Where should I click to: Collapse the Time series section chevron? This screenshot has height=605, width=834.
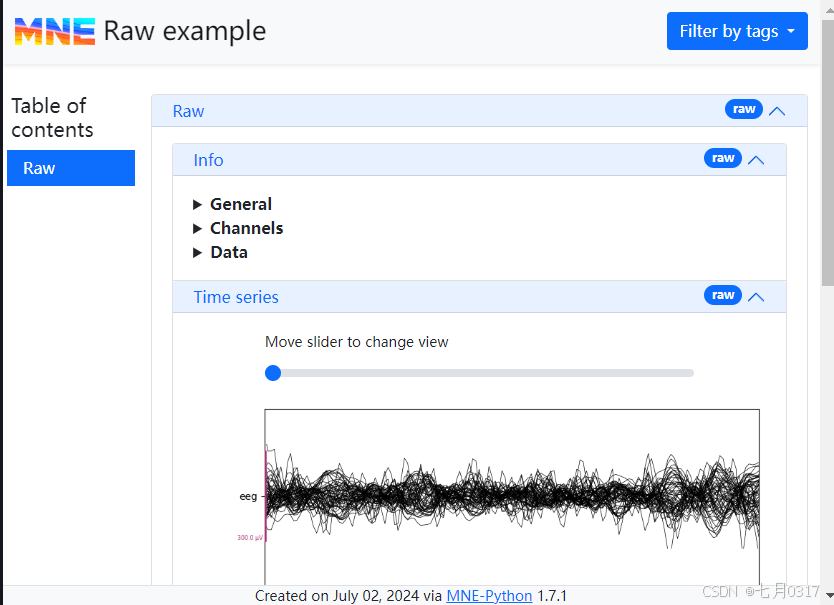point(756,297)
